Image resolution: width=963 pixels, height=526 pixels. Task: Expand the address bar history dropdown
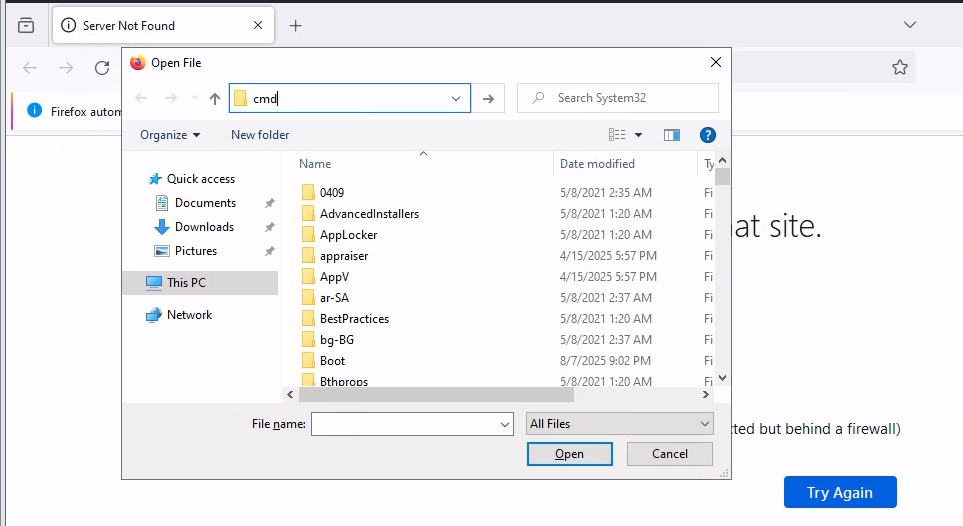tap(456, 98)
